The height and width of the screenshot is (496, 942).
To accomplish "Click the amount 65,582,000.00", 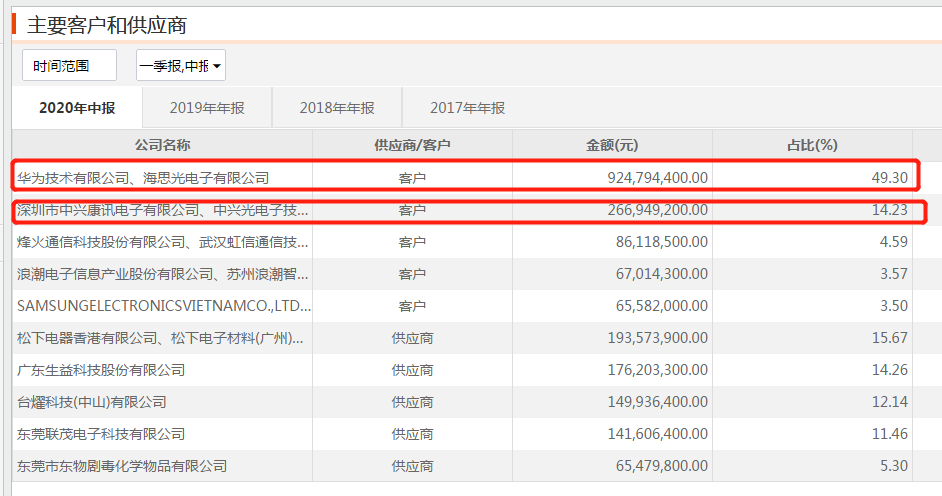I will [661, 306].
